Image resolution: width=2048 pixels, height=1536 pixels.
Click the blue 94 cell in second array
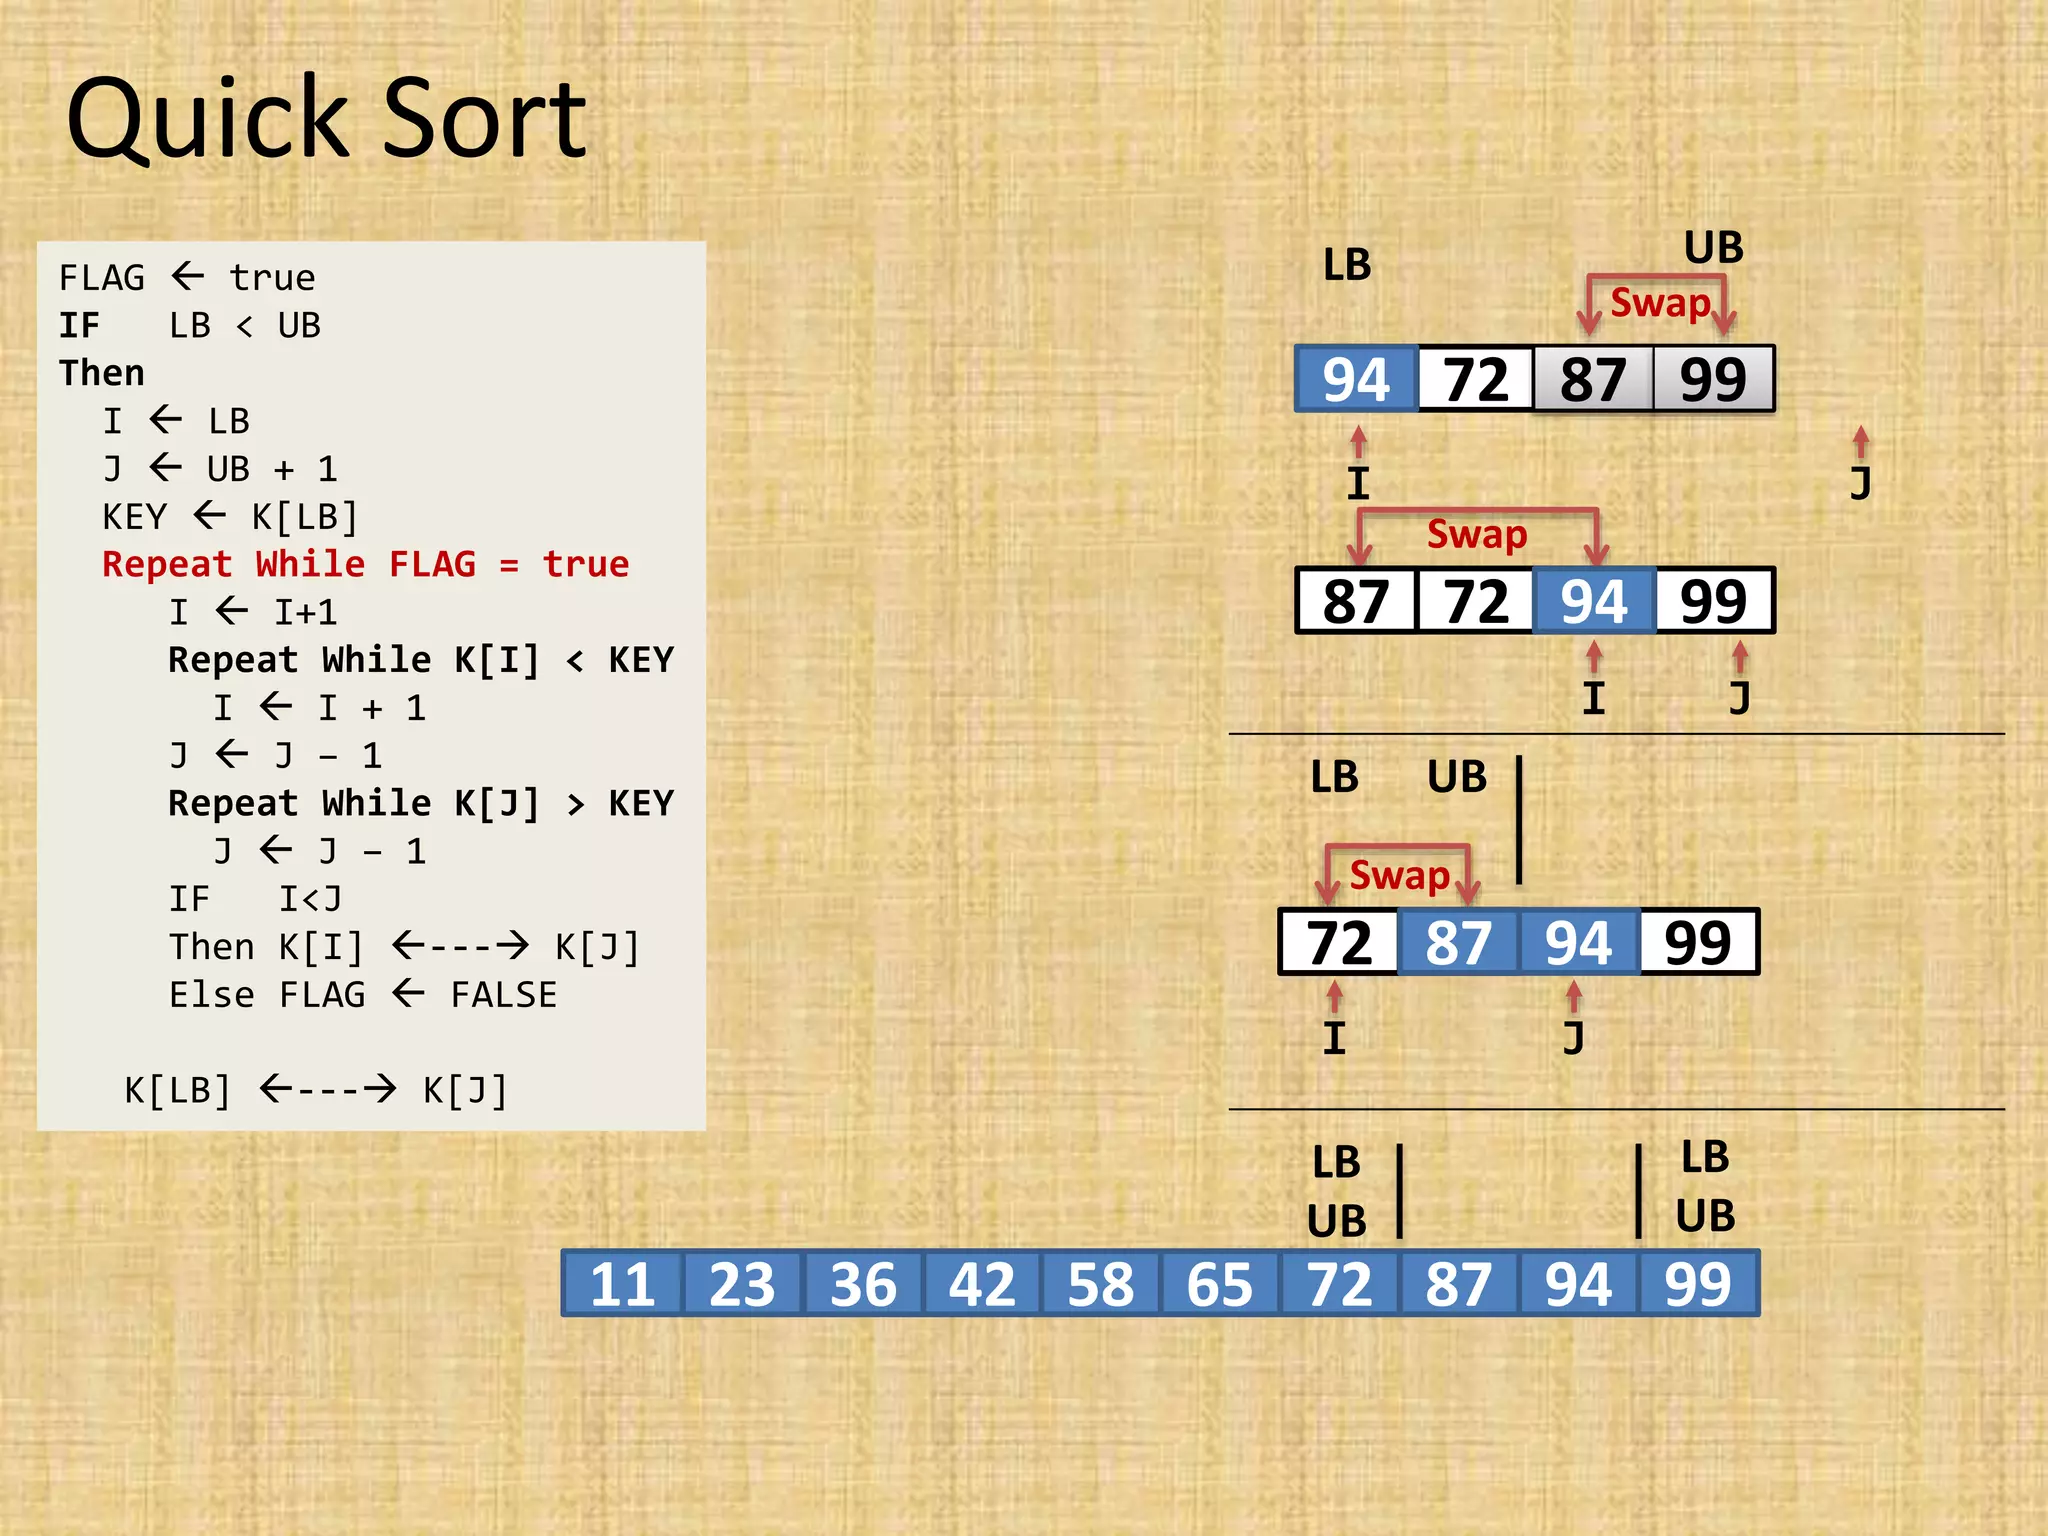click(1593, 602)
